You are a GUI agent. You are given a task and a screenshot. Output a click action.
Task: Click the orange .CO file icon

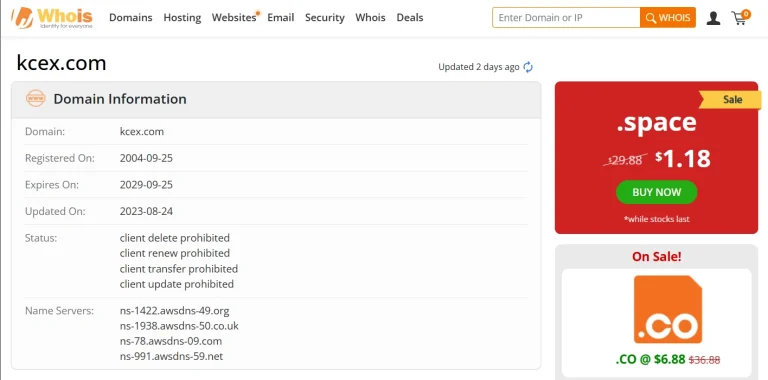point(668,309)
